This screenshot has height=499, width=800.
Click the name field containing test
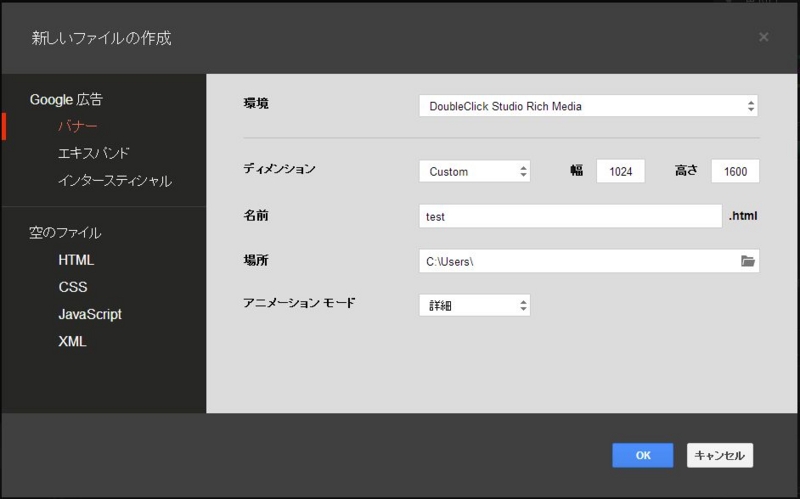pos(570,216)
